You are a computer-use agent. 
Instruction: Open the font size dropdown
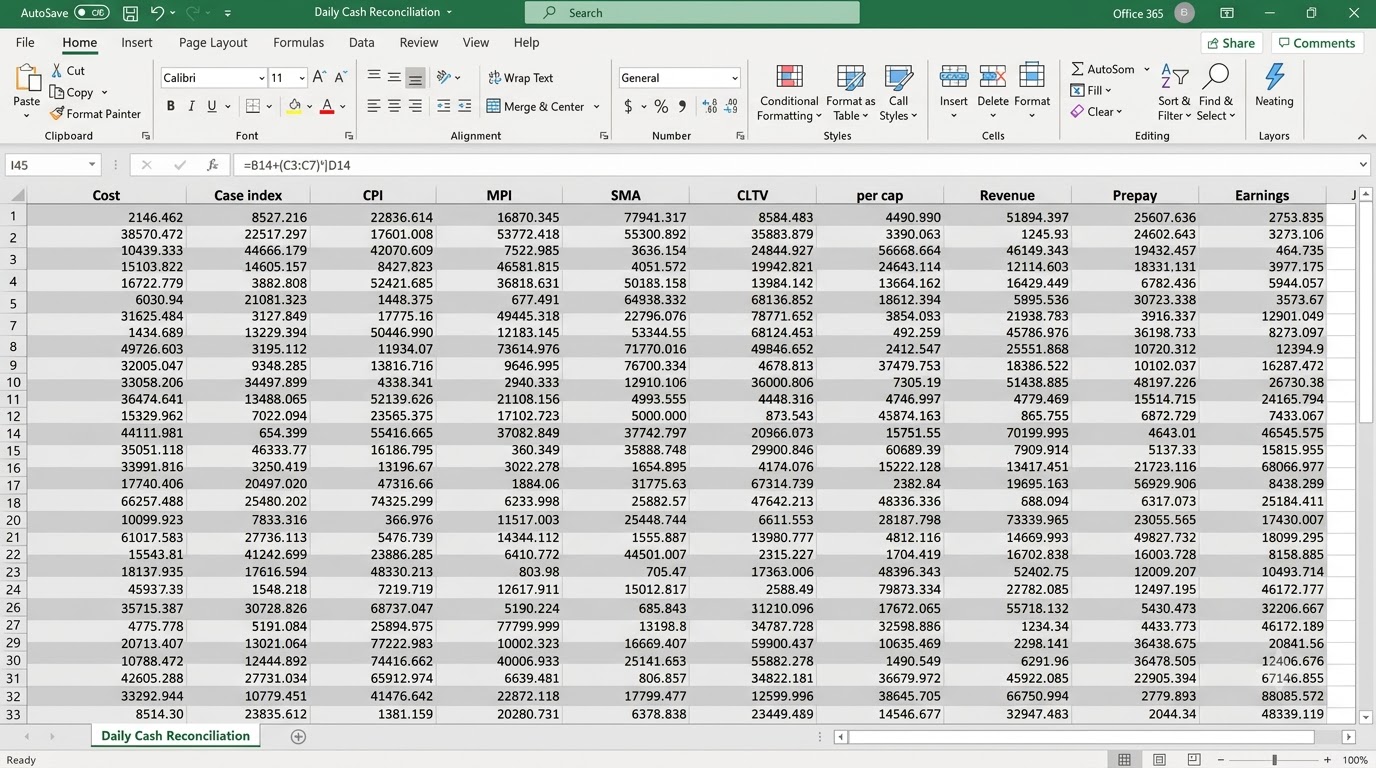301,78
